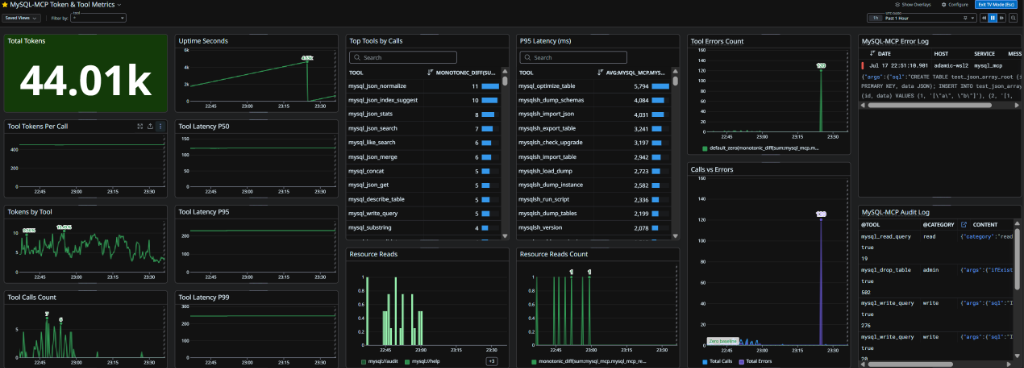This screenshot has width=1024, height=368.
Task: Click the +3 more legend items badge
Action: (x=491, y=361)
